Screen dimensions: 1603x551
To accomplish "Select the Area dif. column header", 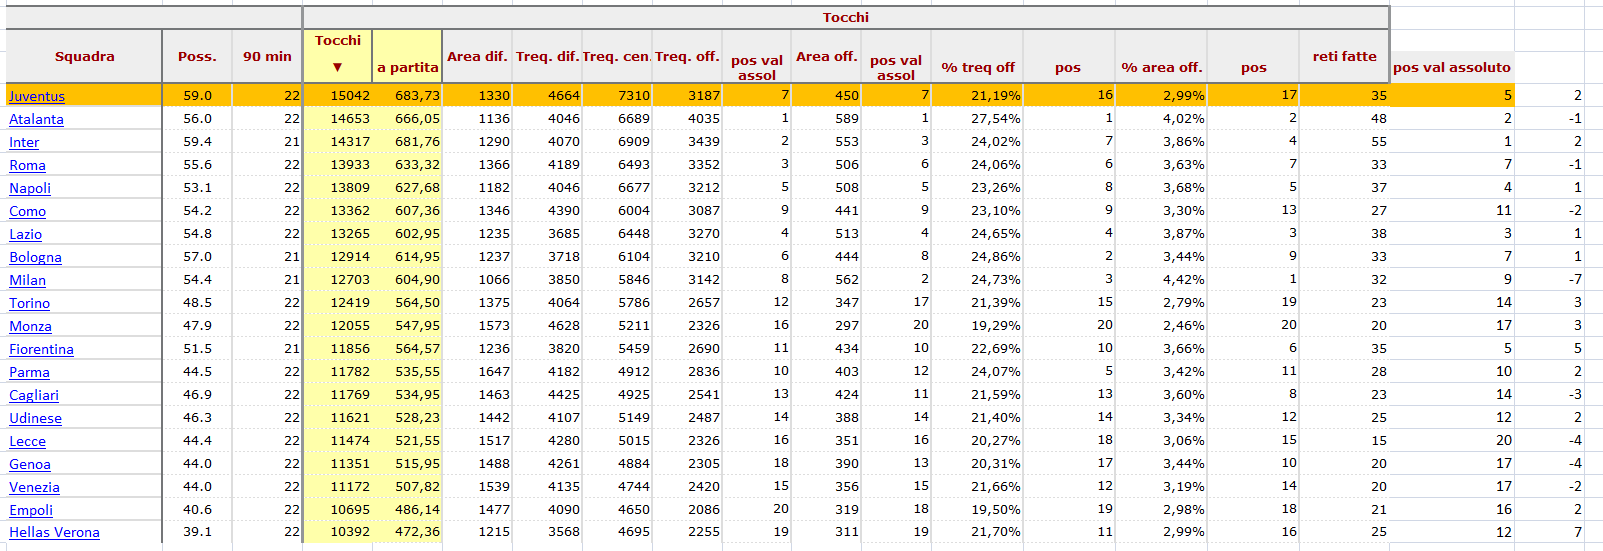I will pyautogui.click(x=477, y=56).
